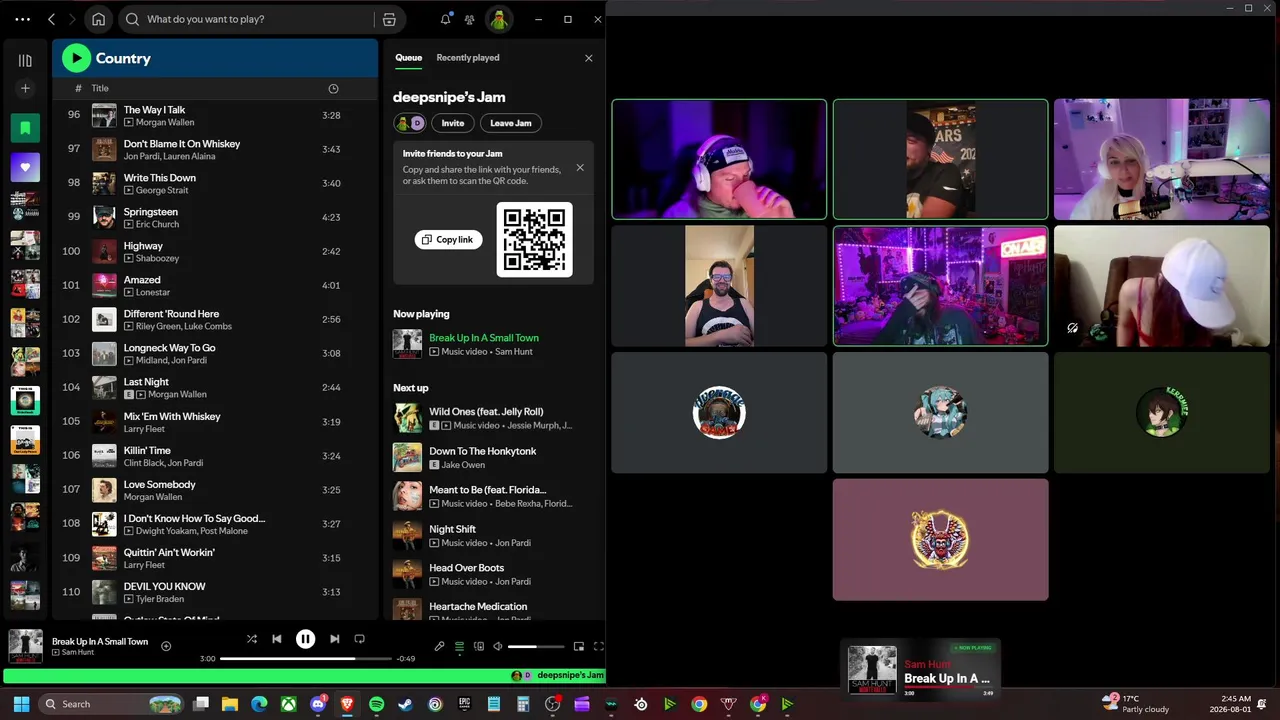Toggle the Queue view icon
Image resolution: width=1280 pixels, height=720 pixels.
click(459, 646)
